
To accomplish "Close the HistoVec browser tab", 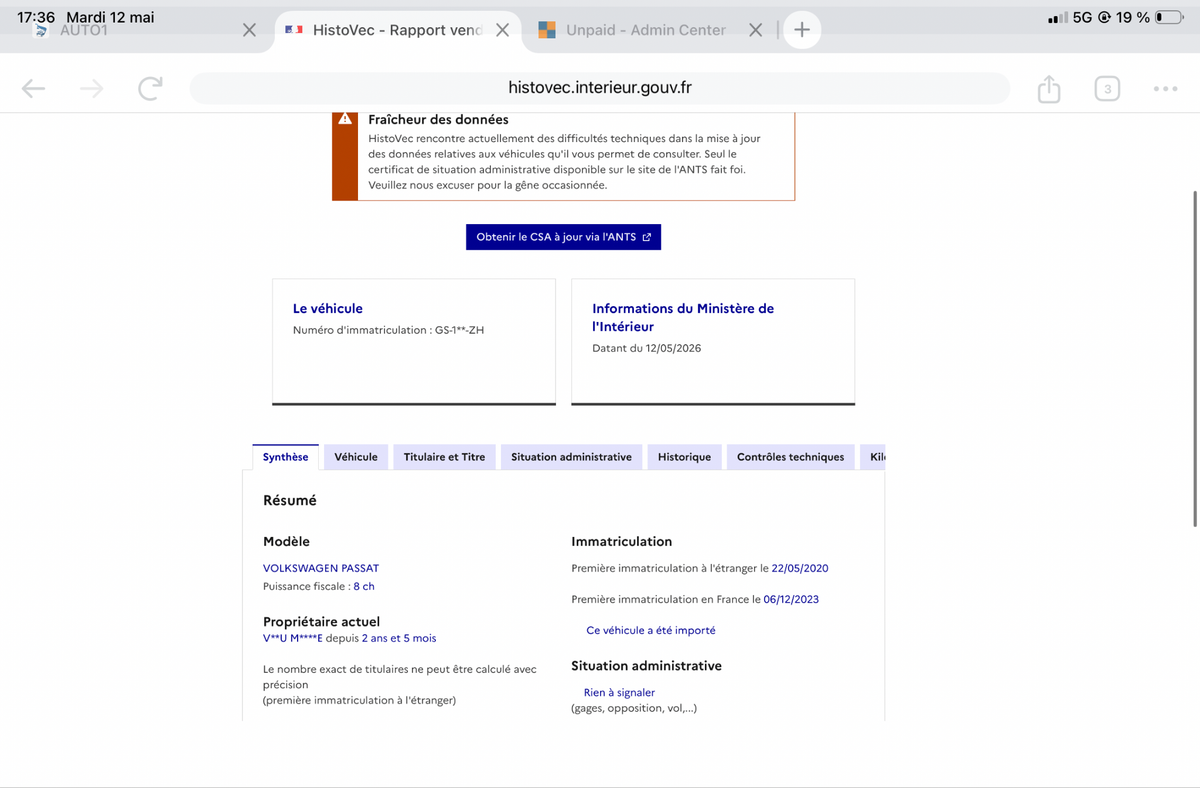I will point(503,30).
